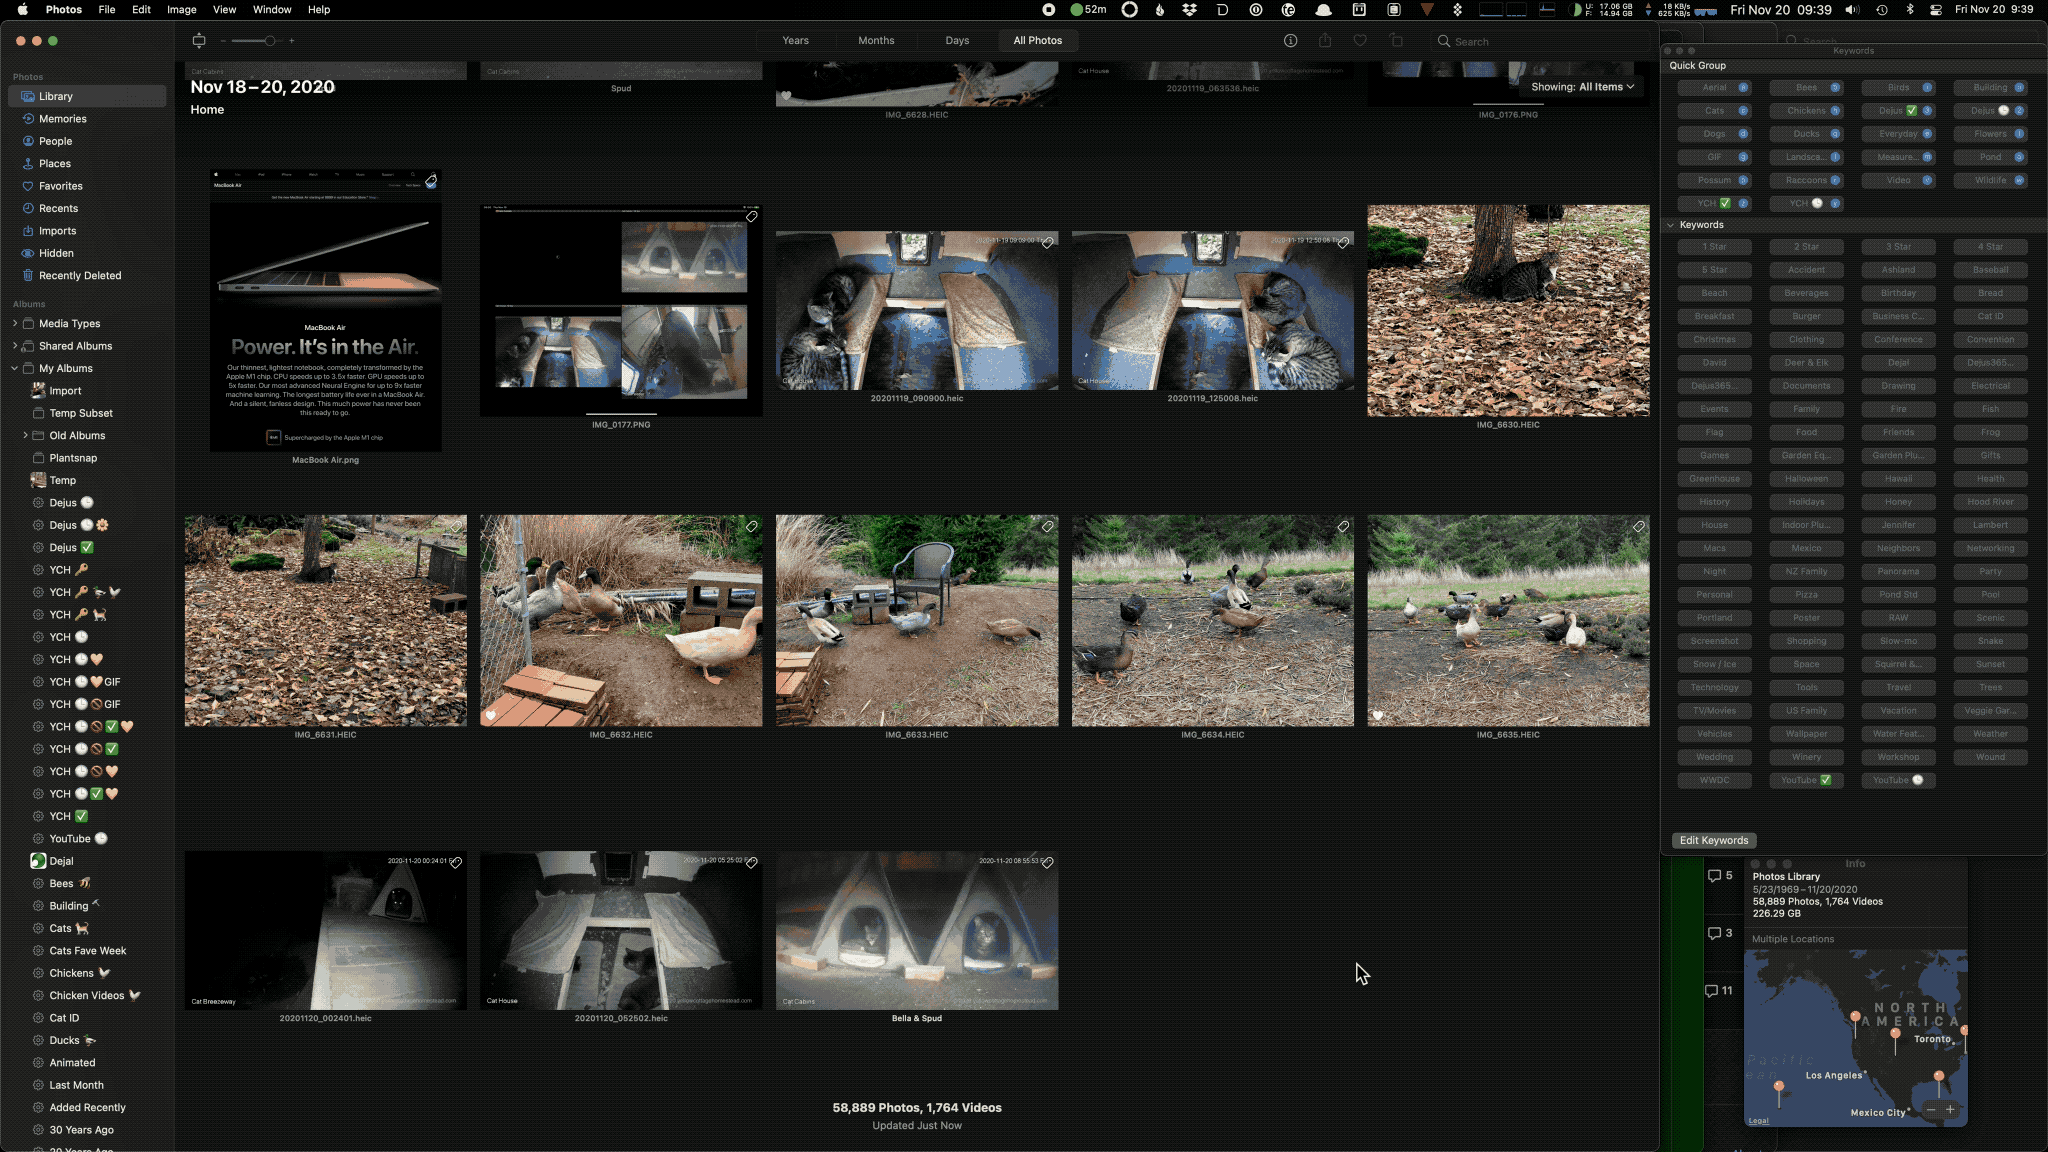This screenshot has width=2048, height=1152.
Task: Zoom in on the Info map
Action: 1950,1110
